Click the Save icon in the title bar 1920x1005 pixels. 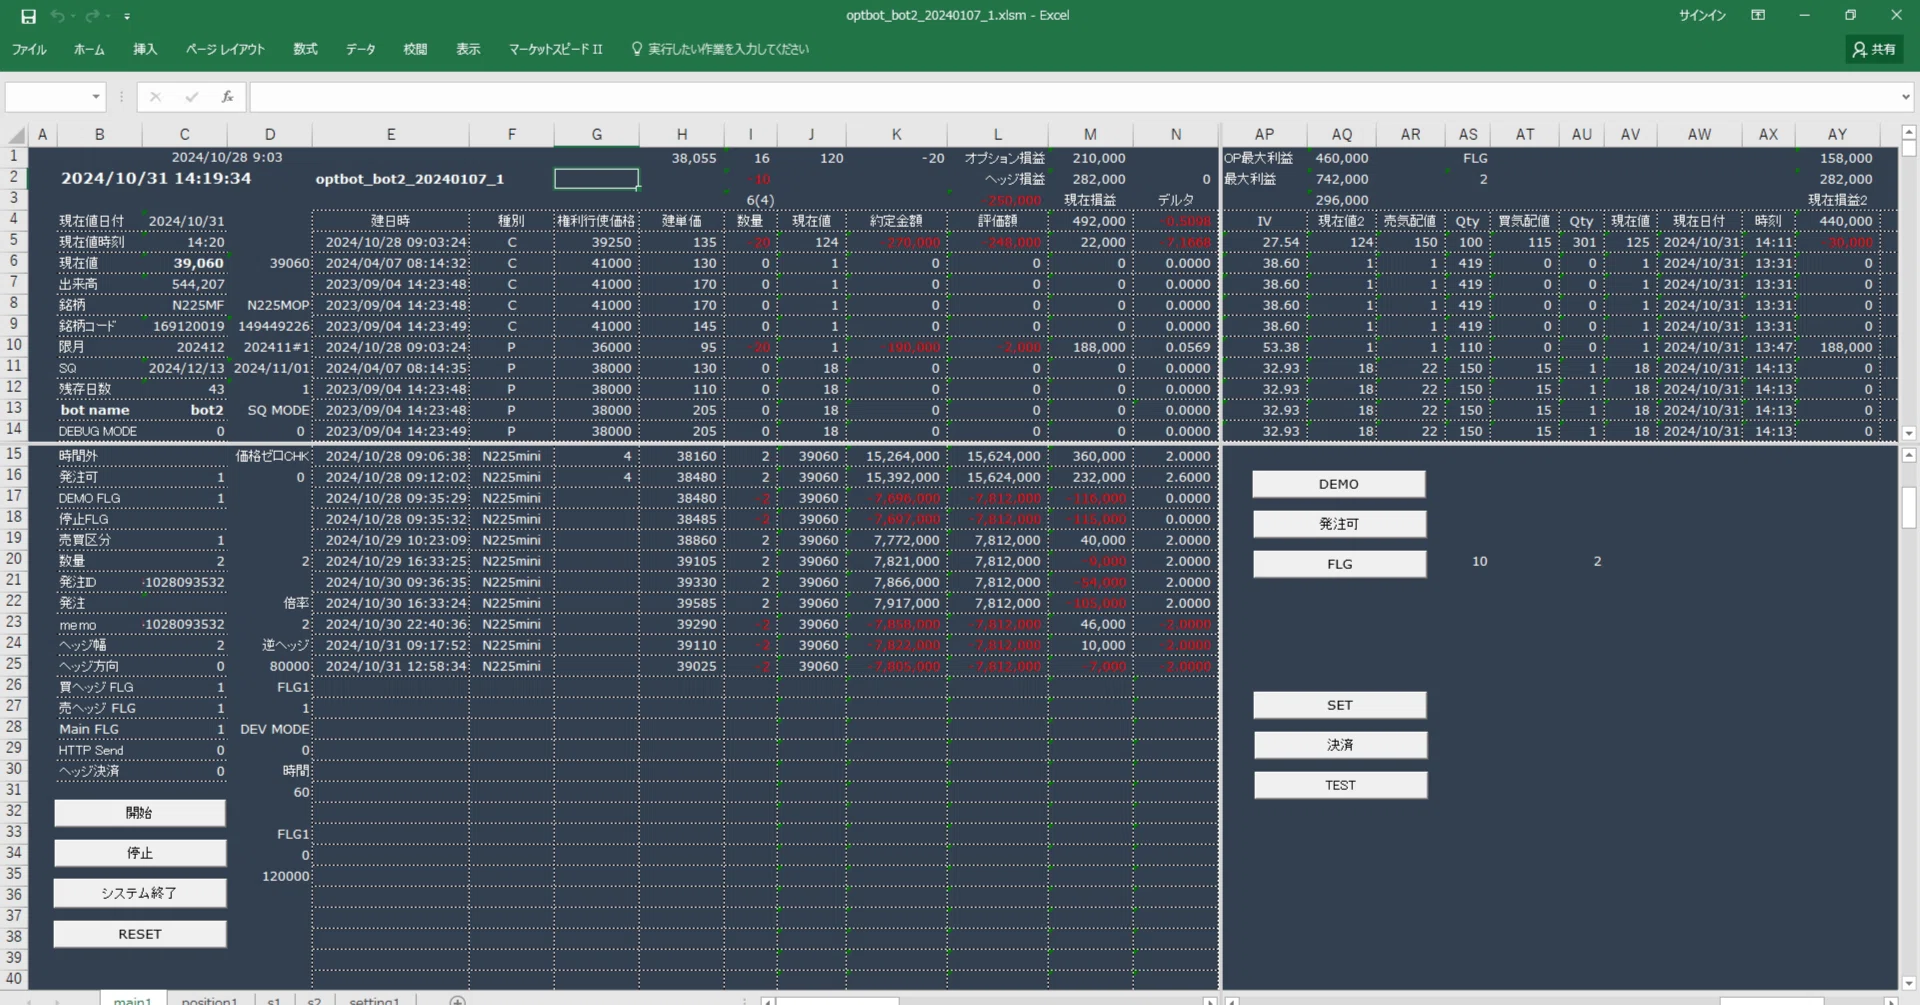(28, 16)
